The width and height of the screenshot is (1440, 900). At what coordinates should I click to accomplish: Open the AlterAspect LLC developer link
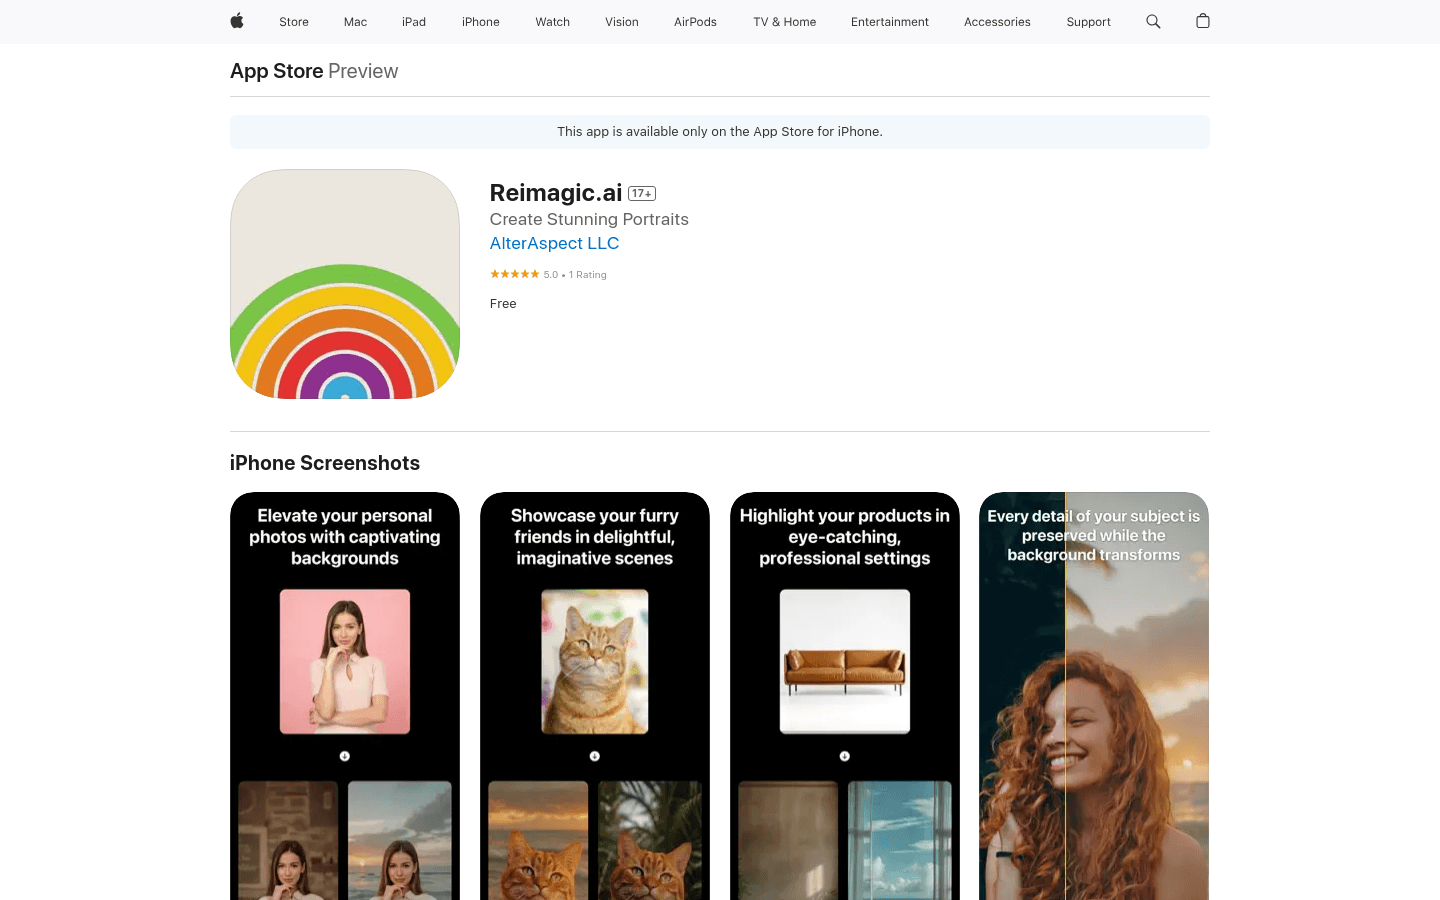click(554, 243)
